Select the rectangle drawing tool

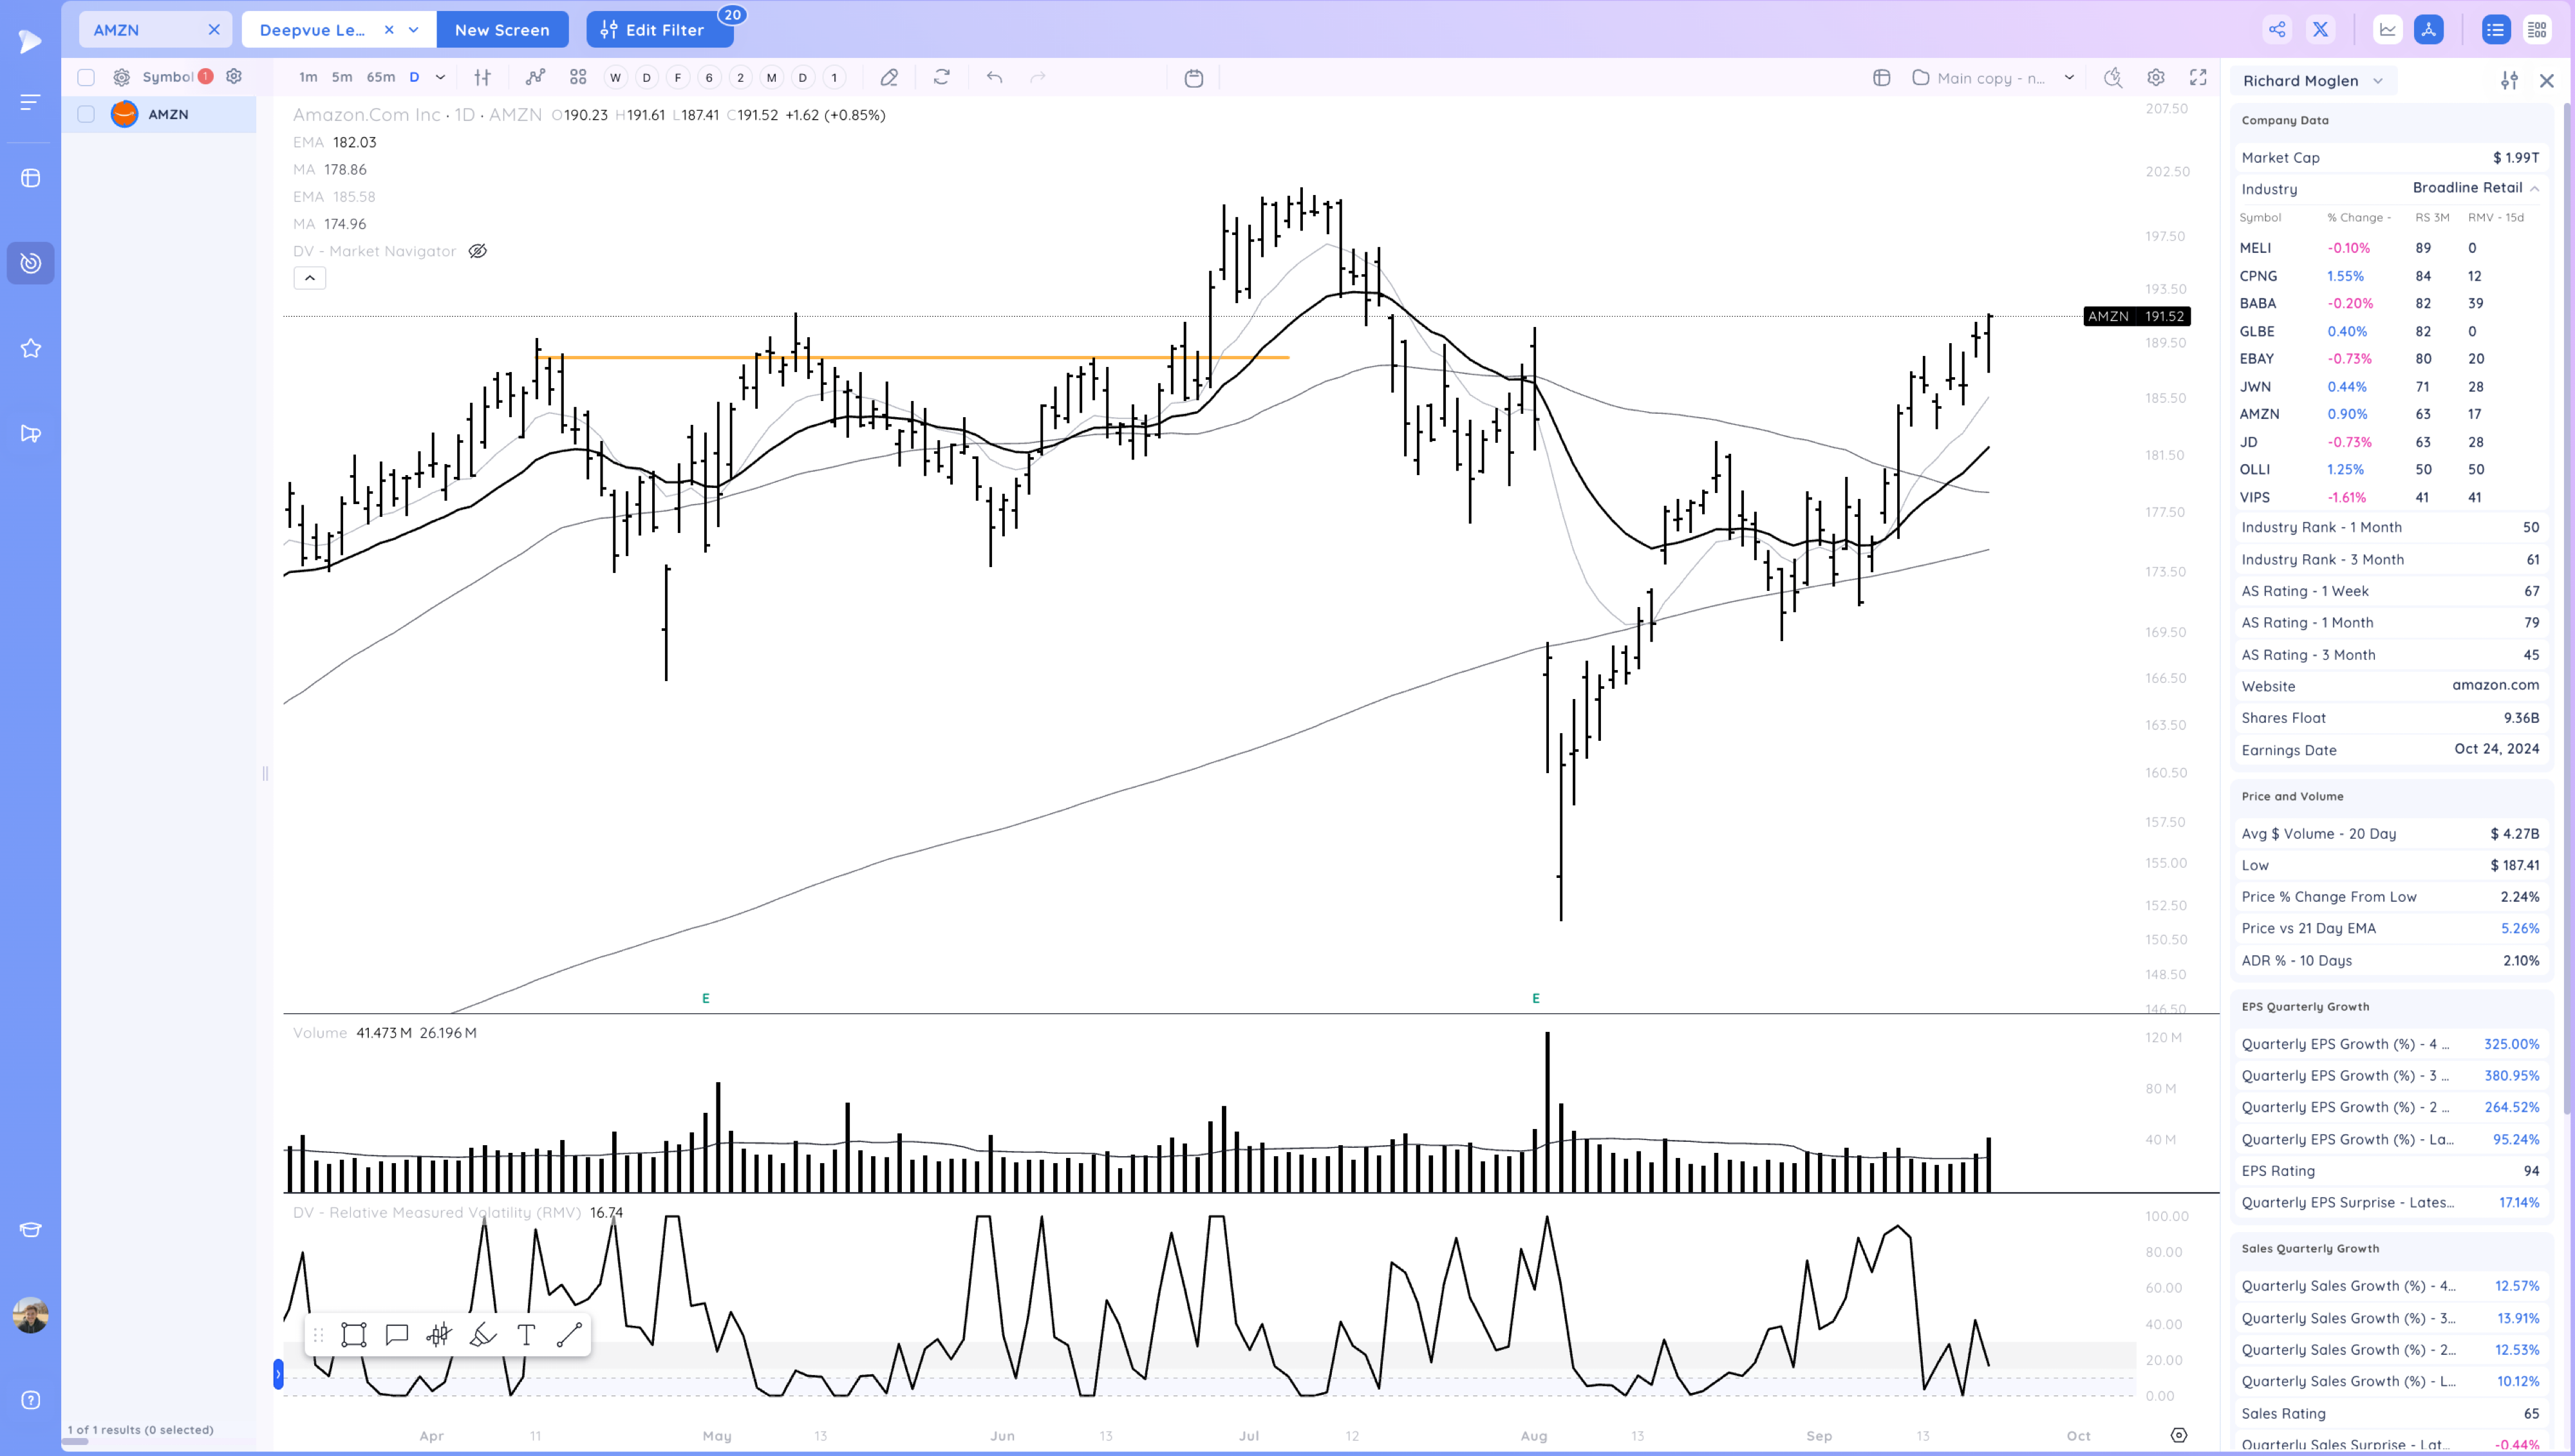click(x=353, y=1335)
